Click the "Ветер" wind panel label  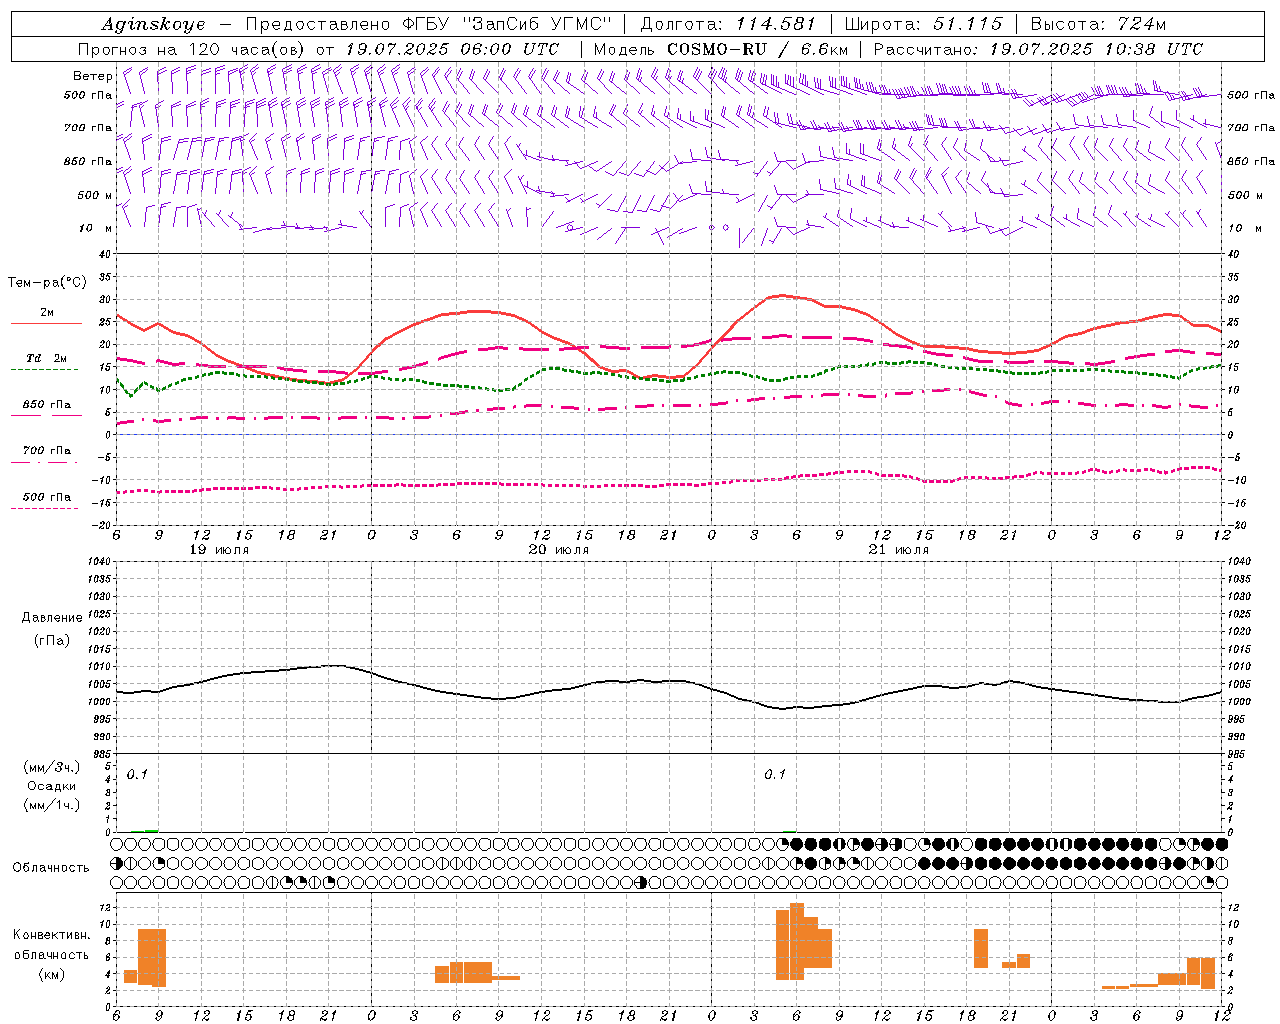coord(92,76)
